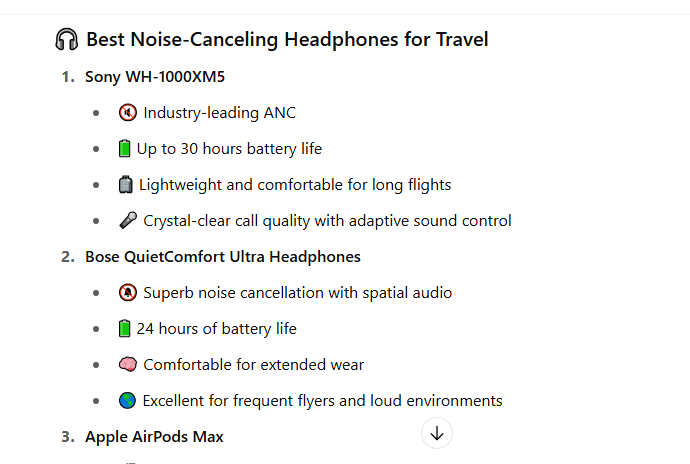Click the headphones emoji in the heading
This screenshot has height=464, width=690.
click(x=66, y=40)
